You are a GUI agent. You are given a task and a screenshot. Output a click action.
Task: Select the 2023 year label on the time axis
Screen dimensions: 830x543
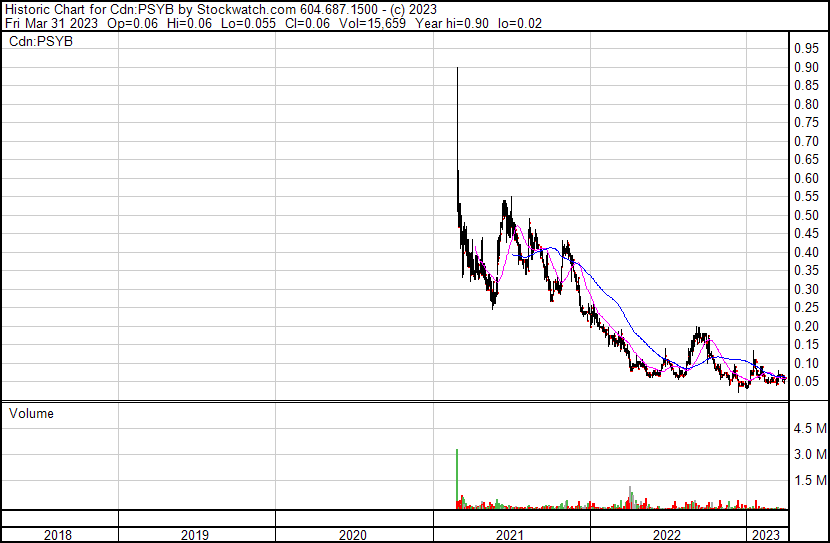point(767,535)
